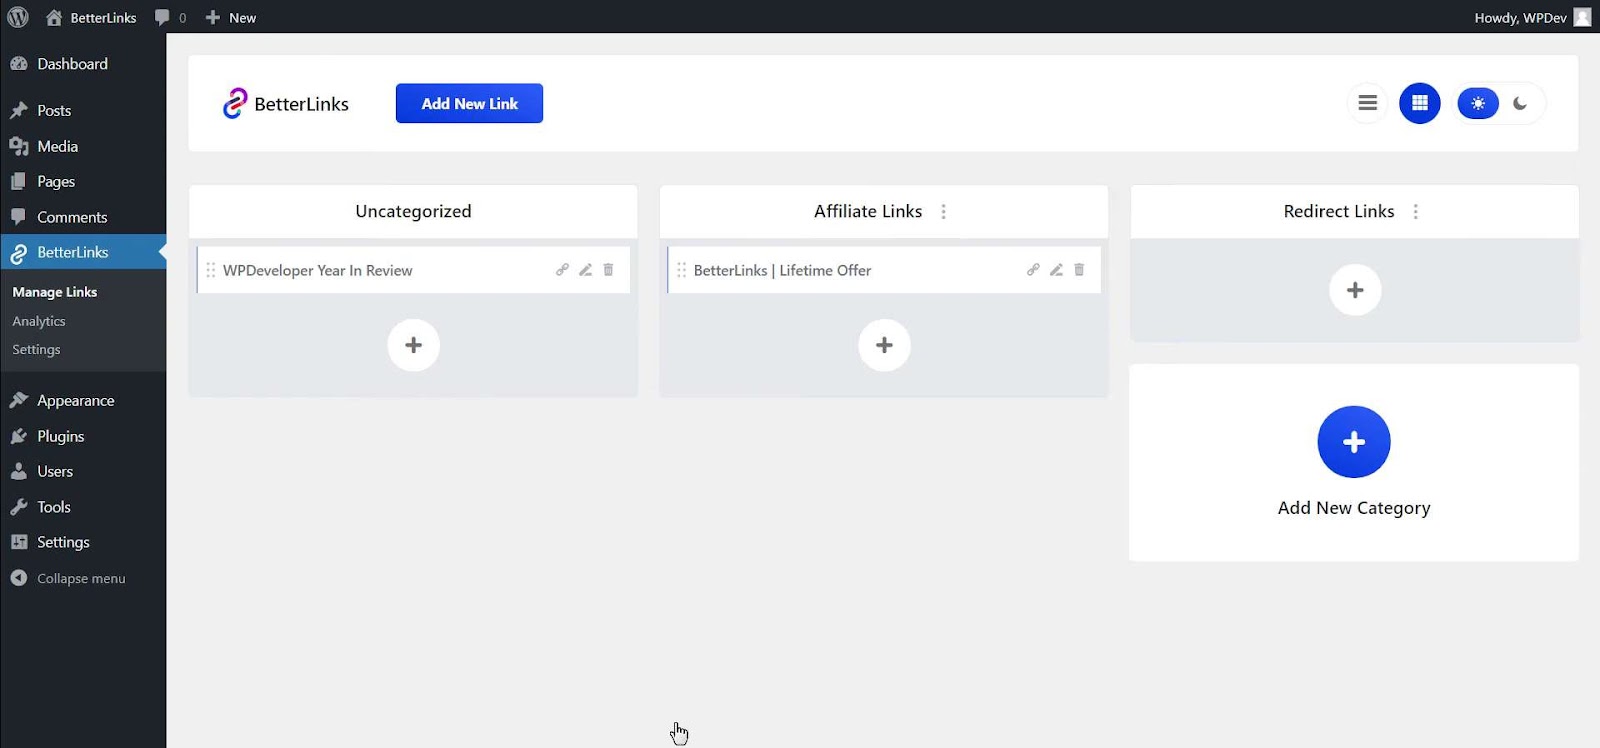The image size is (1600, 748).
Task: Open comments bubble in admin bar
Action: pos(170,17)
